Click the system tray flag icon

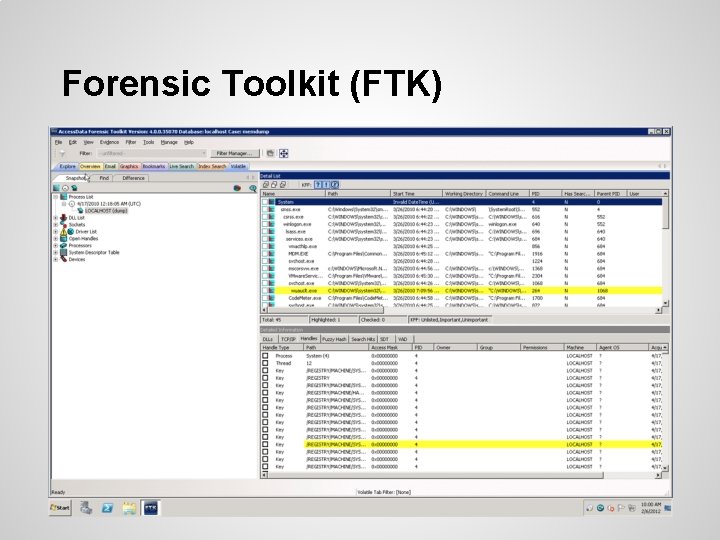tap(621, 508)
